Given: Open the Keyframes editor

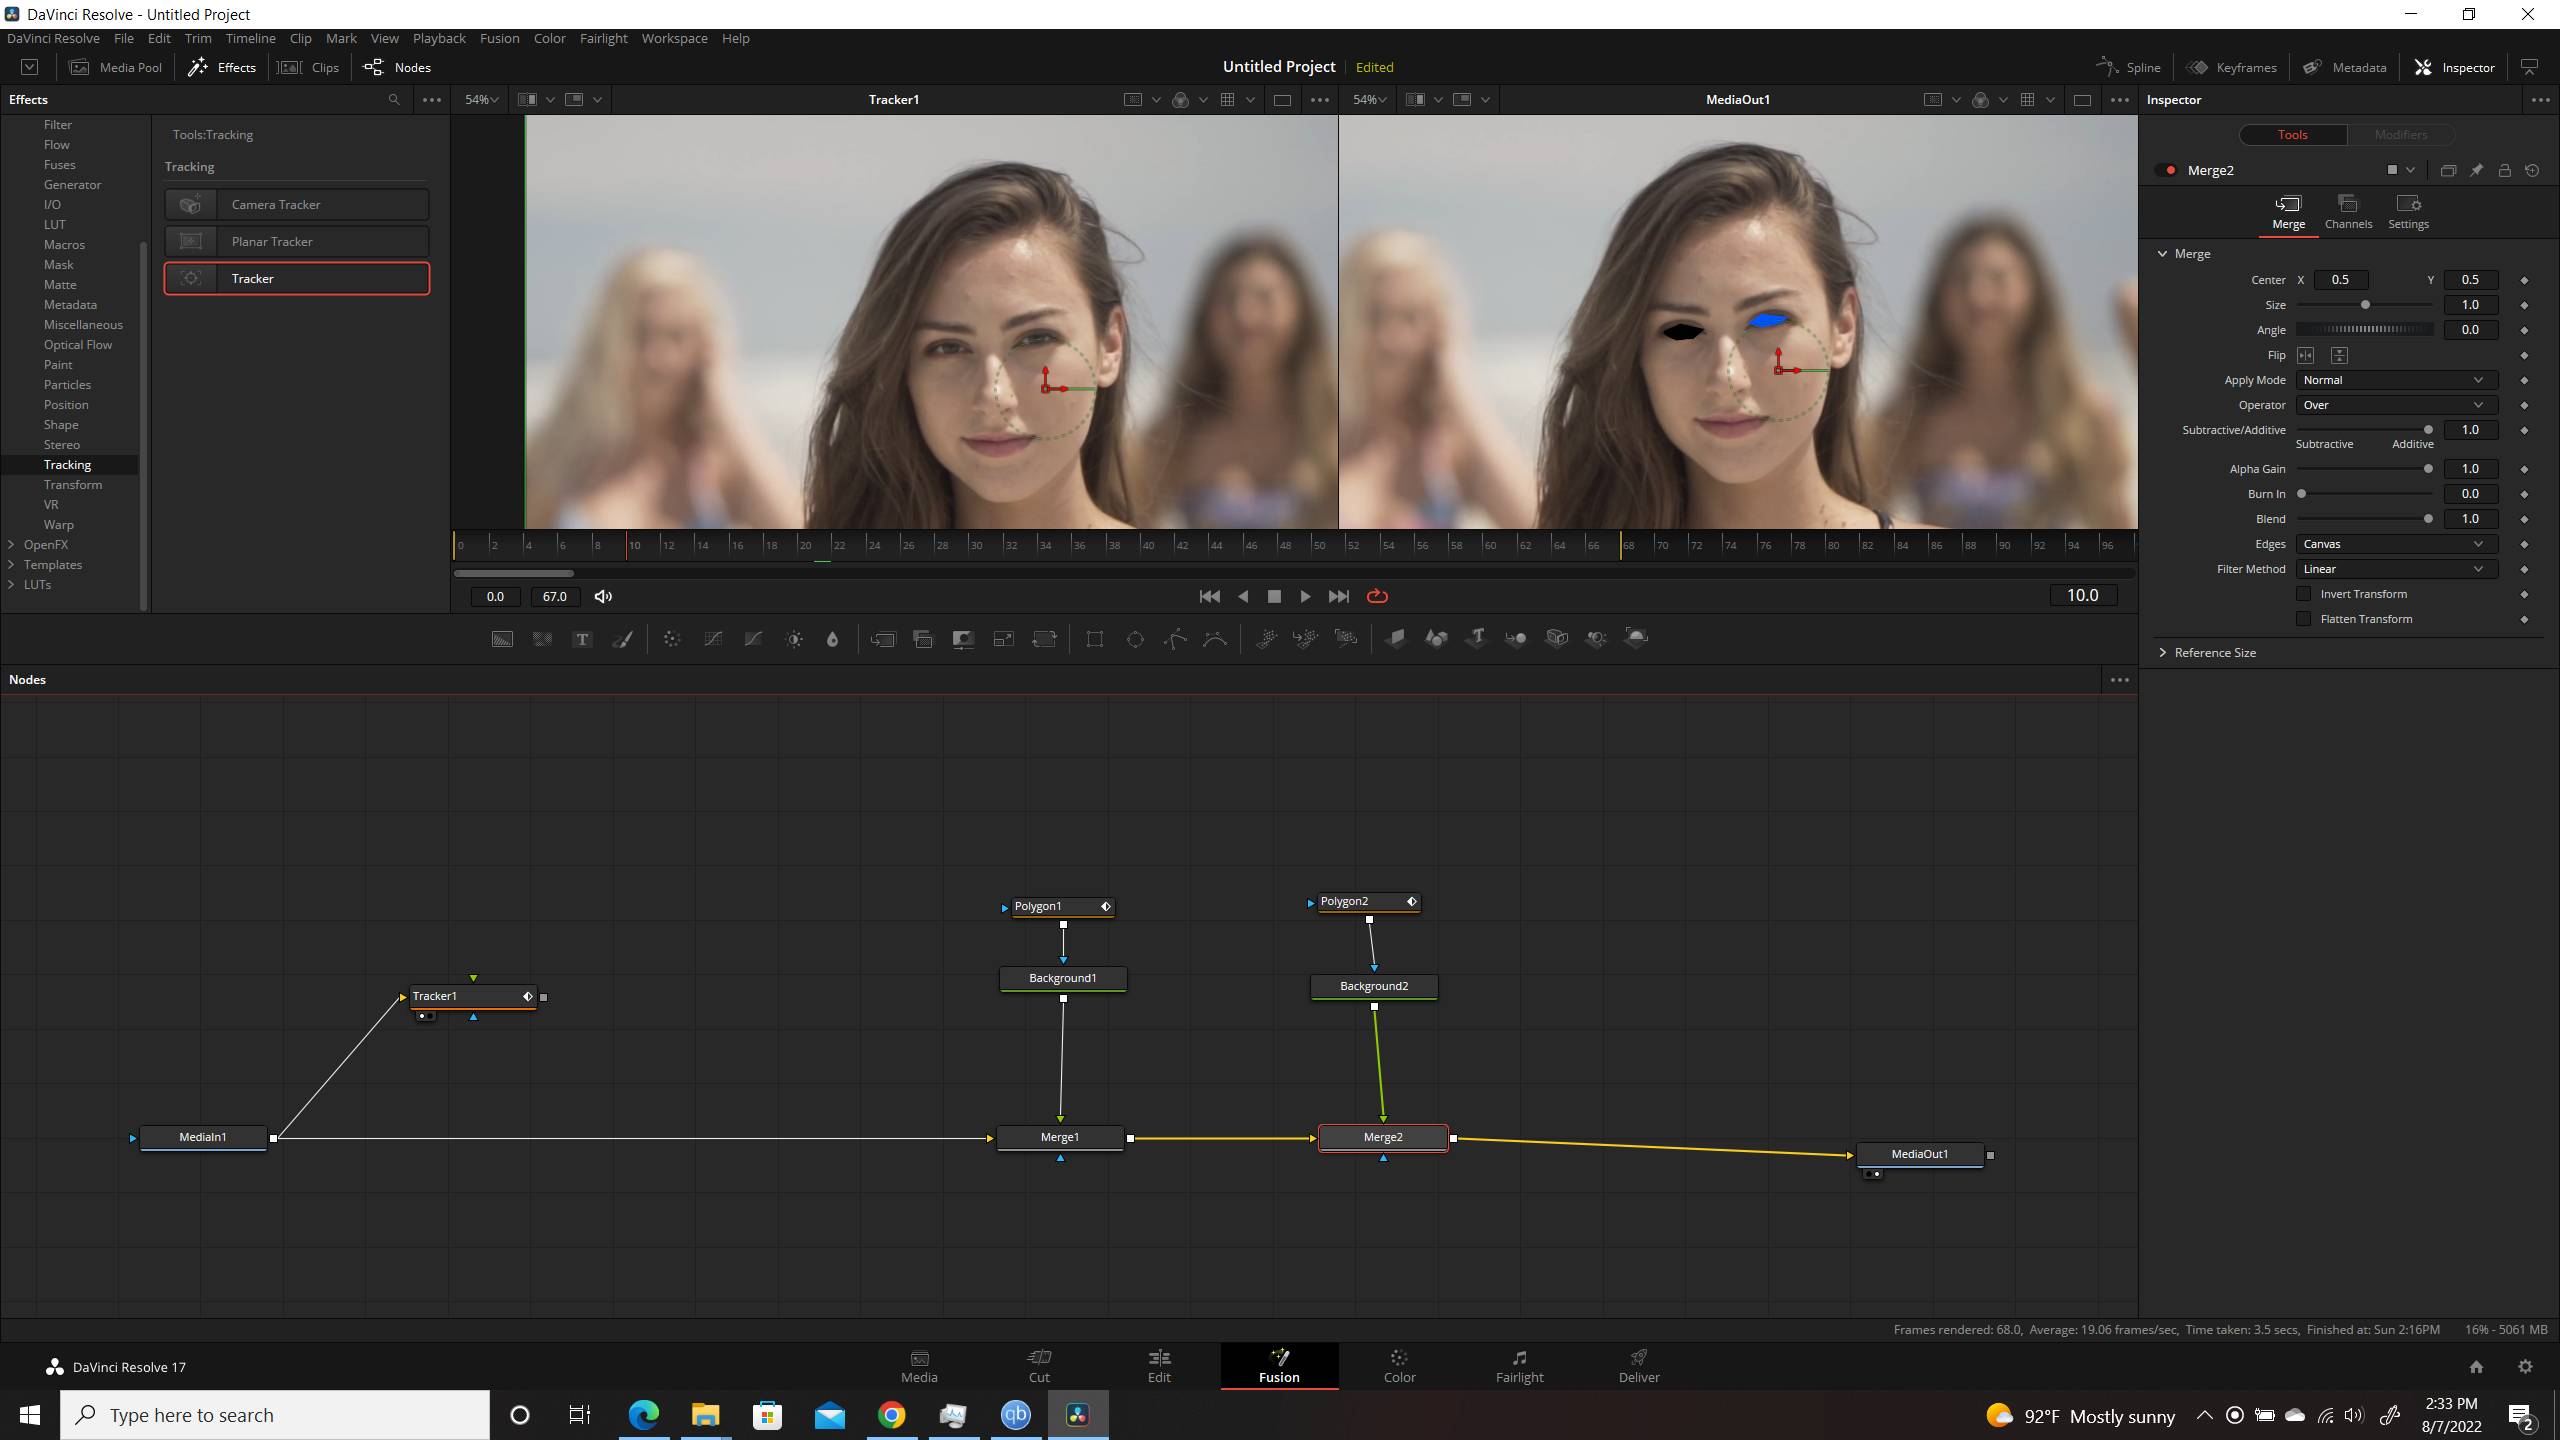Looking at the screenshot, I should pyautogui.click(x=2232, y=68).
